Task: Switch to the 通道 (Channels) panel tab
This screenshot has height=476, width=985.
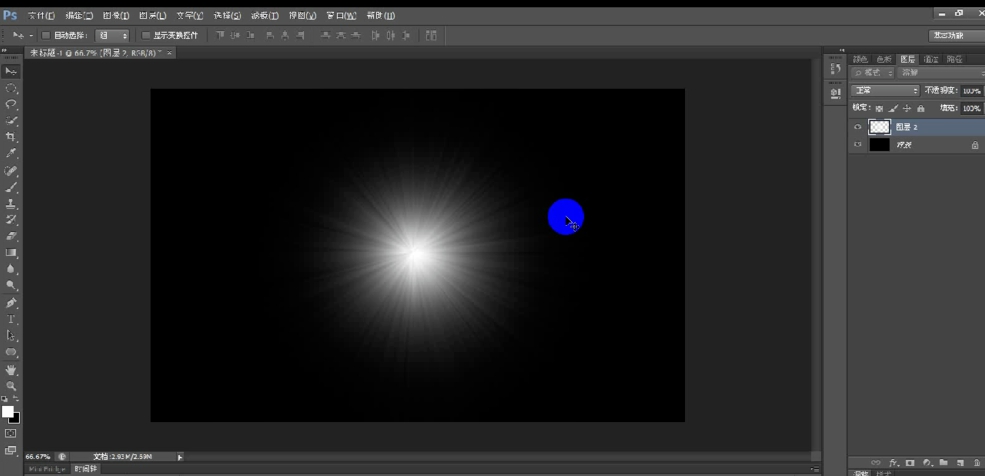Action: click(x=931, y=59)
